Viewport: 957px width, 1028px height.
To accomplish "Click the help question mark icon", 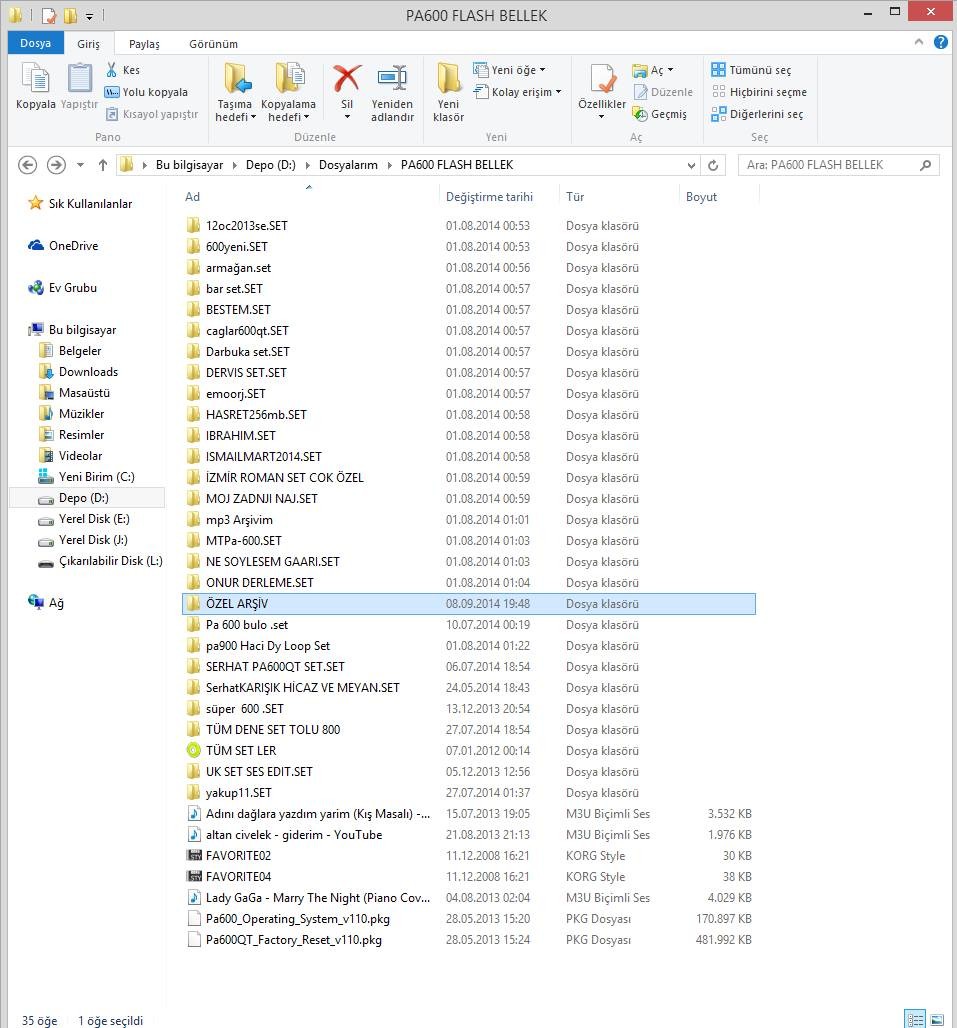I will [x=940, y=43].
